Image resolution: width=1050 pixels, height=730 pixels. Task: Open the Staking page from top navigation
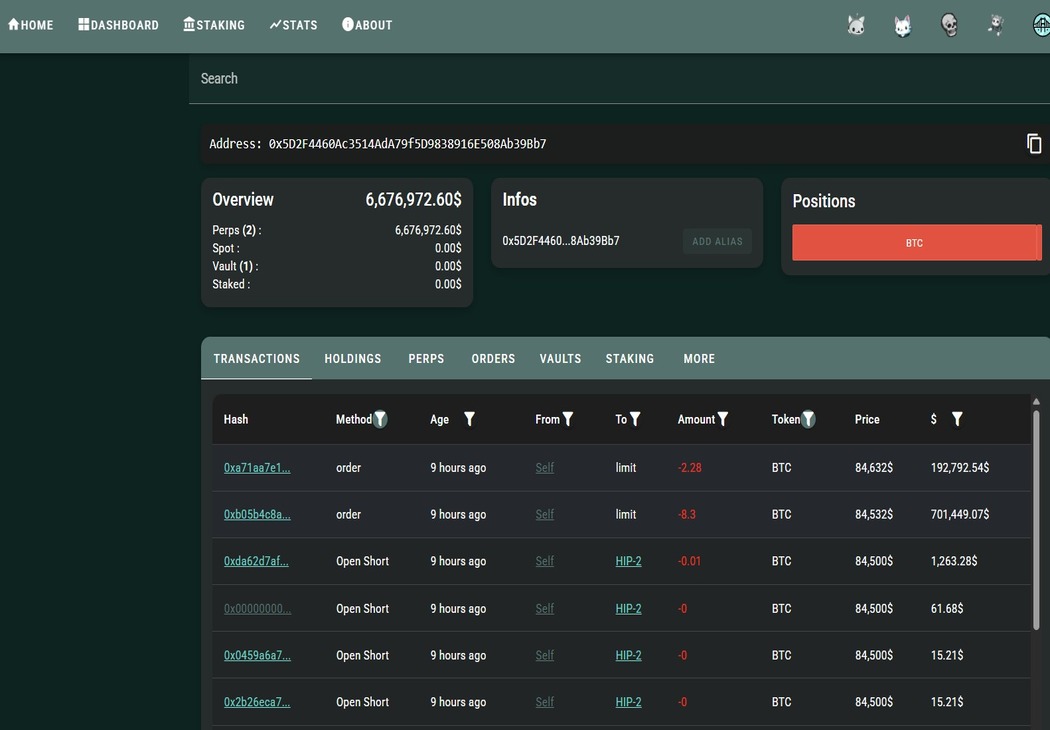click(214, 25)
